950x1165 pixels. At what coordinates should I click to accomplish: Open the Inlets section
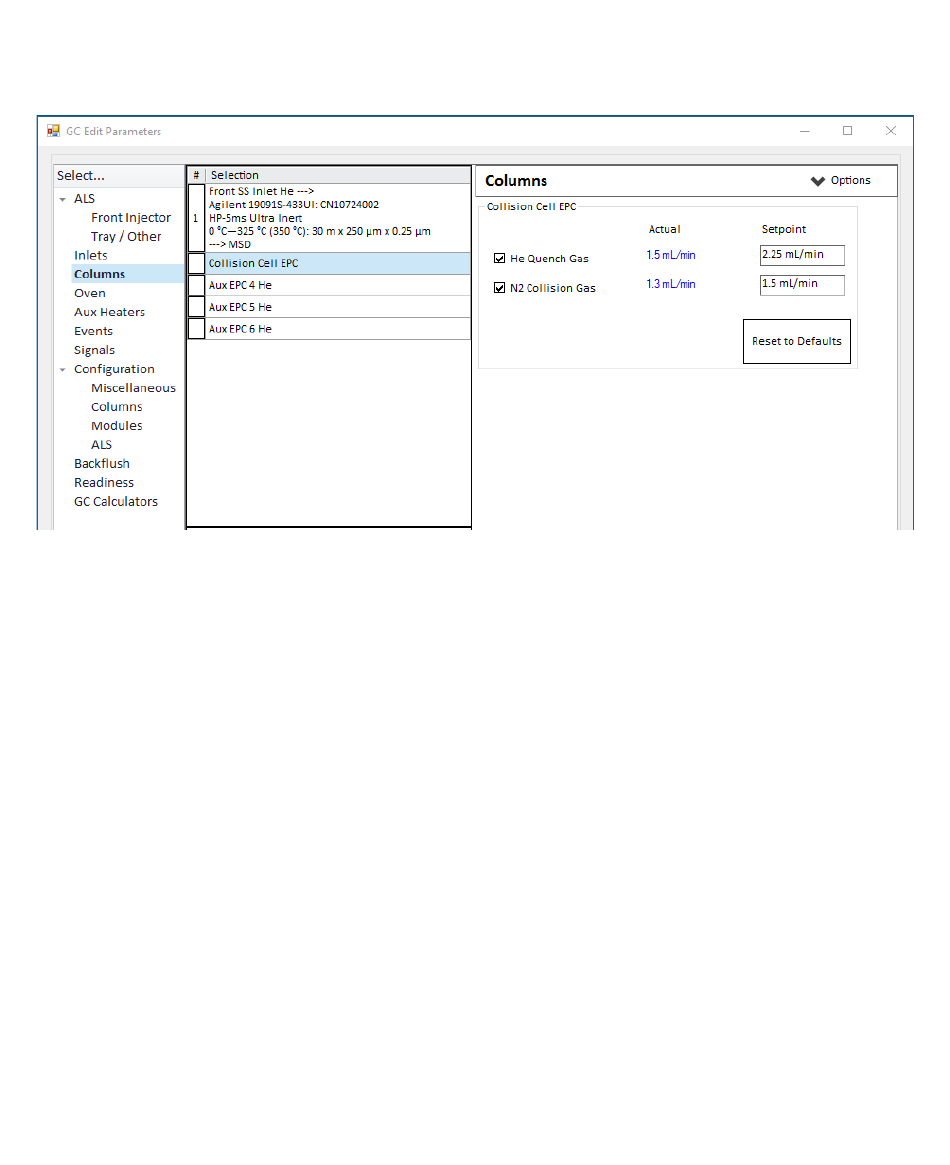[x=91, y=256]
